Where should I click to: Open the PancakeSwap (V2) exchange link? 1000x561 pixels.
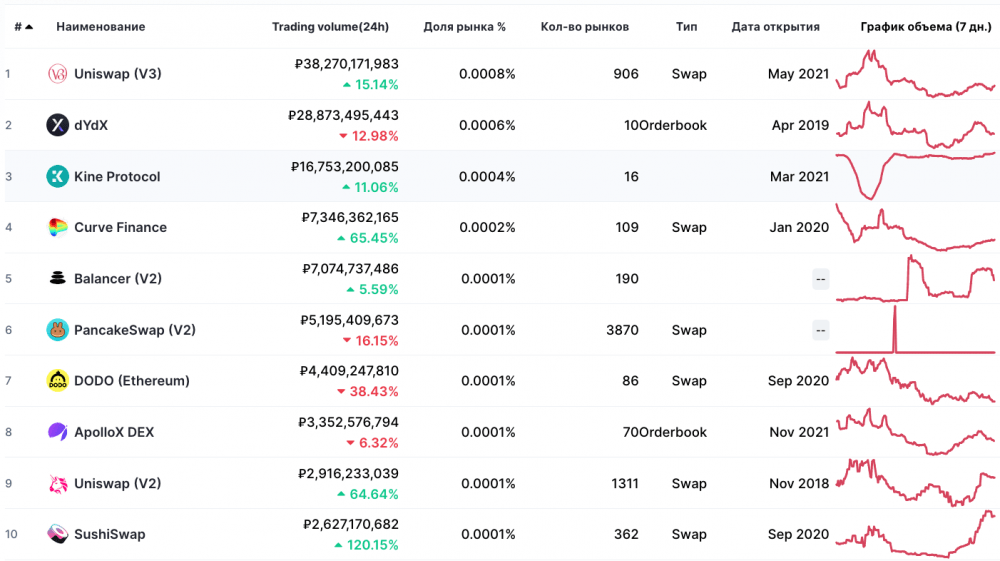tap(135, 330)
